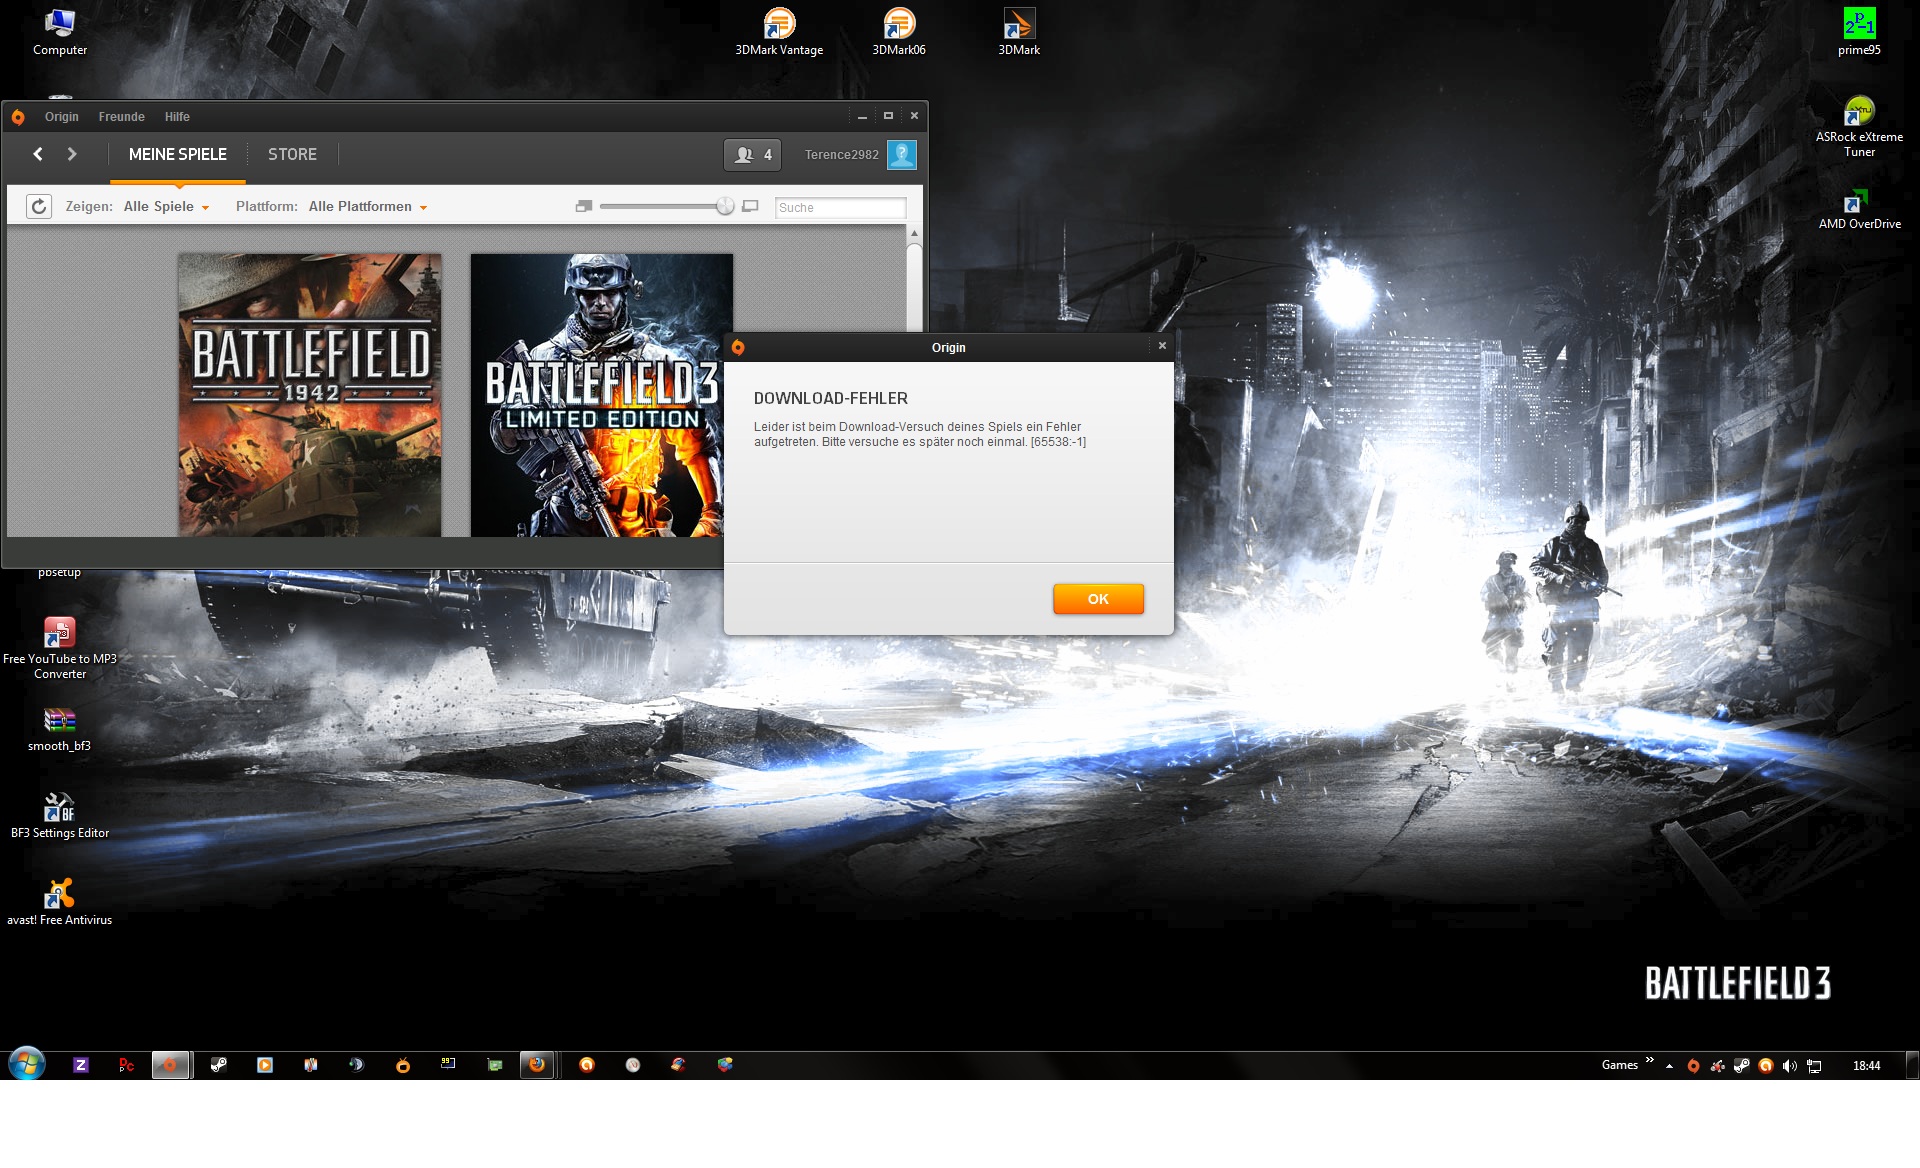This screenshot has height=1168, width=1920.
Task: Open the Freunde menu
Action: (x=121, y=117)
